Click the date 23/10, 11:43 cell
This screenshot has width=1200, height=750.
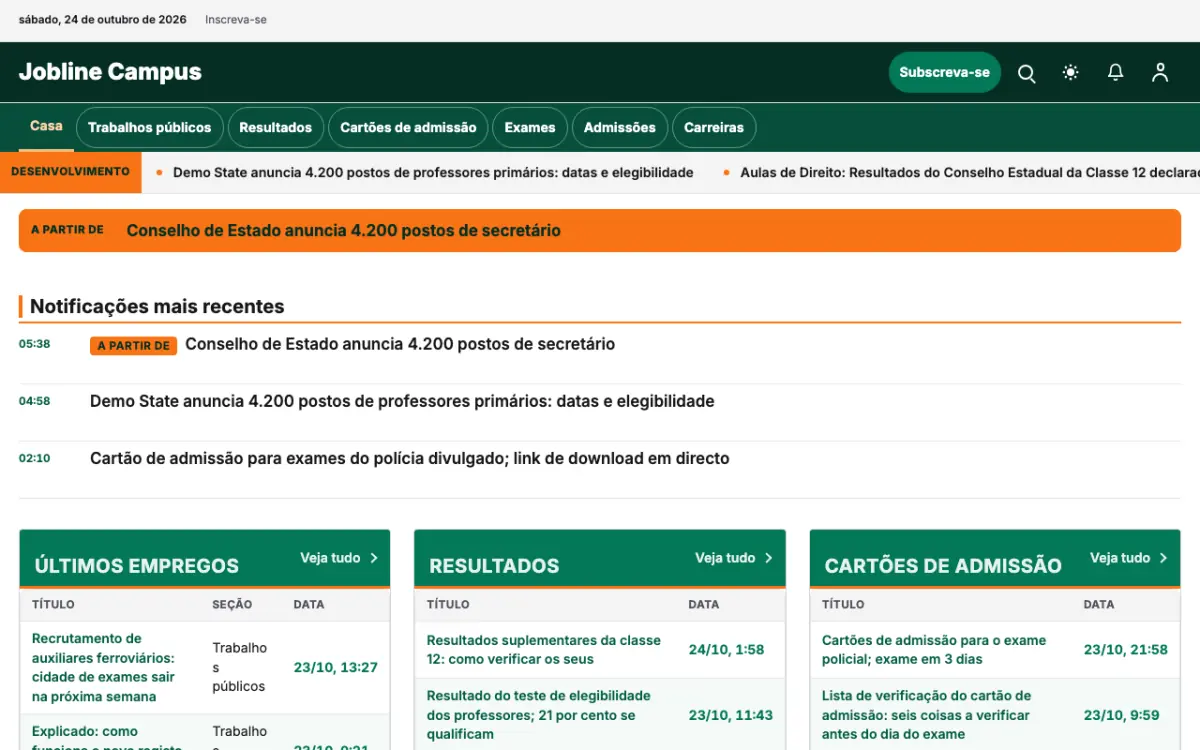[731, 715]
